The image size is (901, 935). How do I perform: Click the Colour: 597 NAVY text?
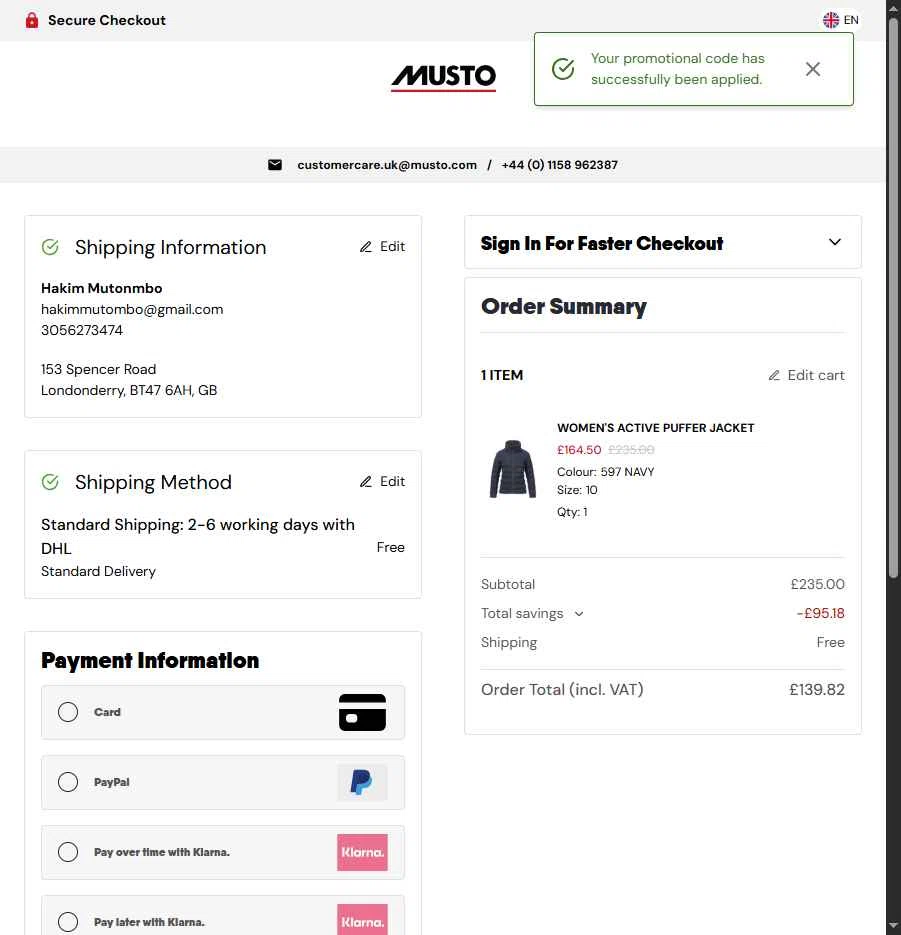pyautogui.click(x=605, y=472)
